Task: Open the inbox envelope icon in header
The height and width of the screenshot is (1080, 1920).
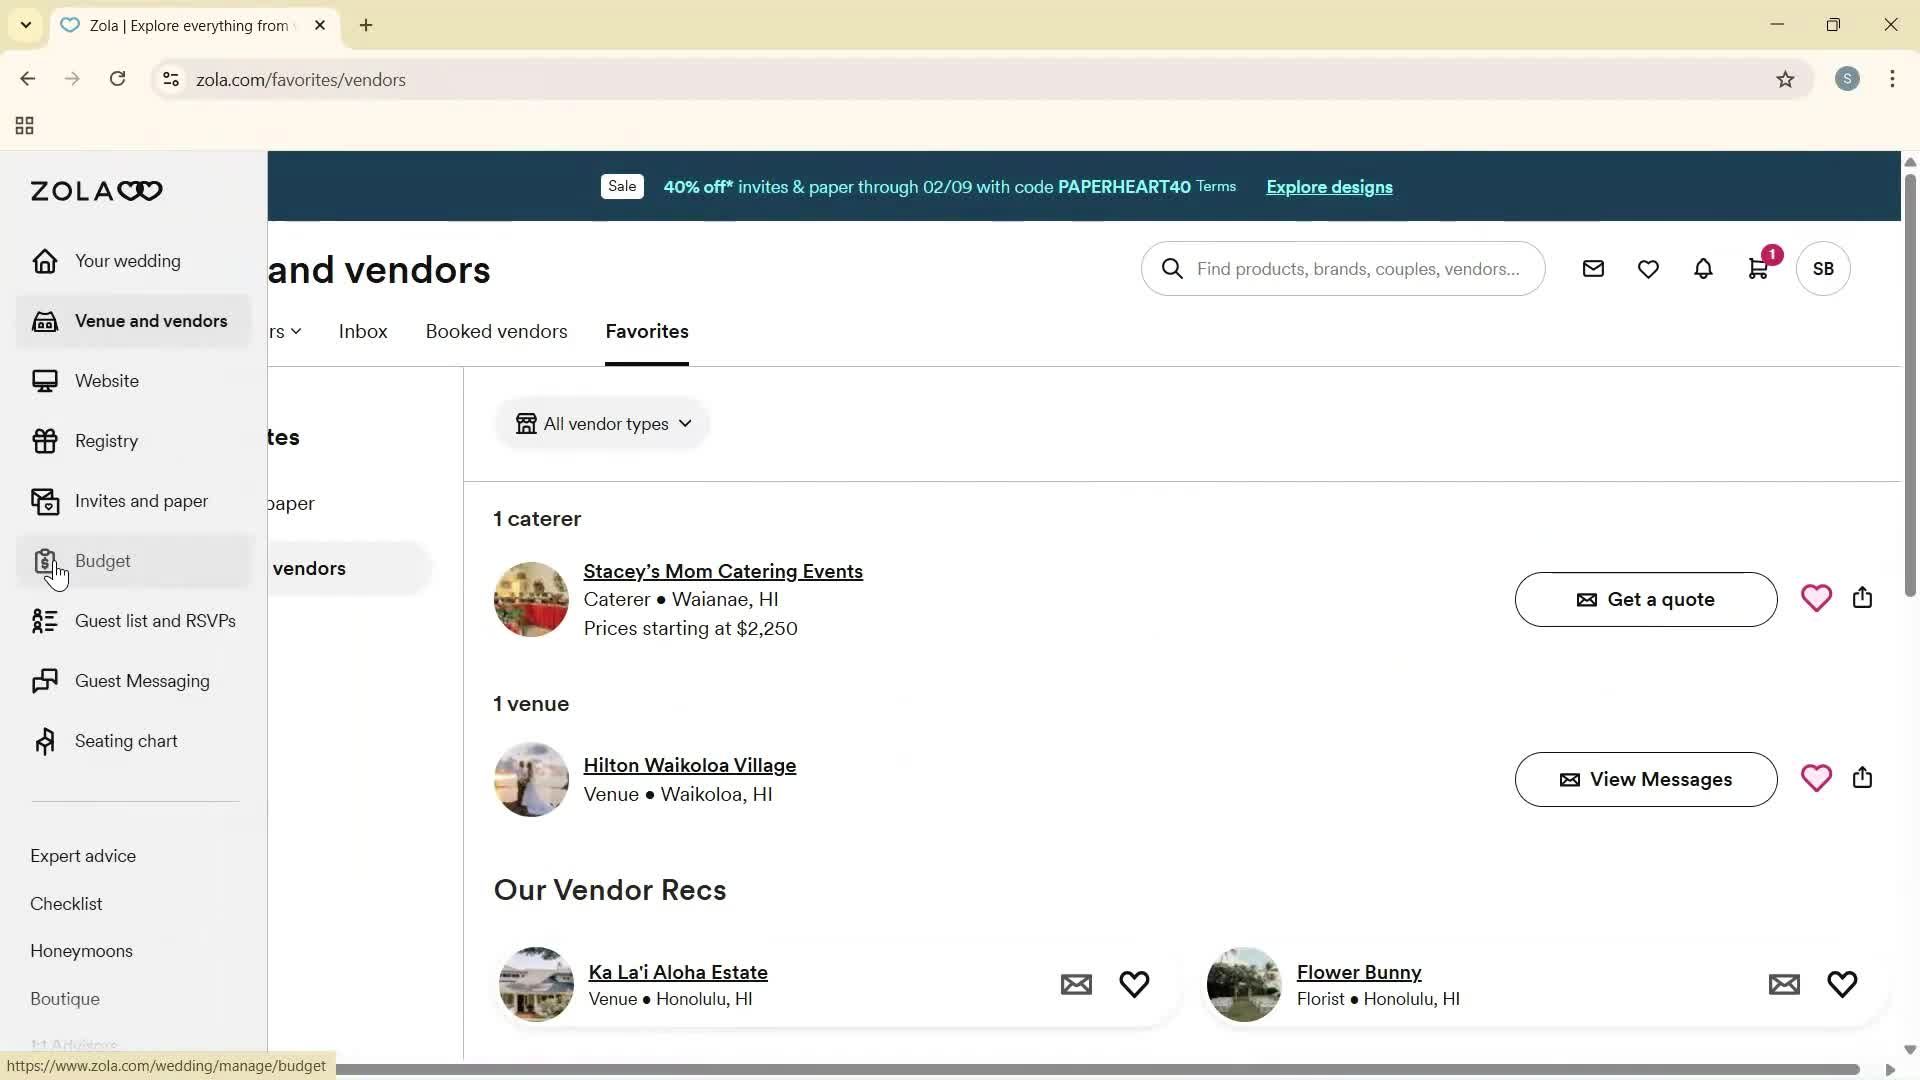Action: [x=1593, y=268]
